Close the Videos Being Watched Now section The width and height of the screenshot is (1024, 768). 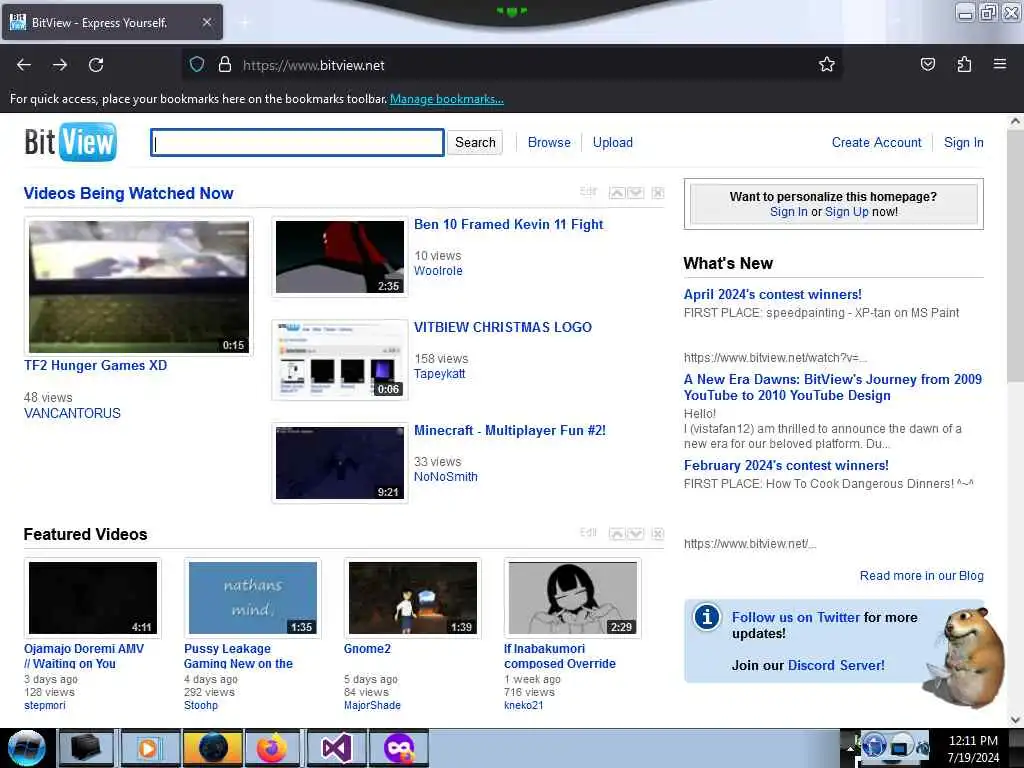click(x=658, y=193)
